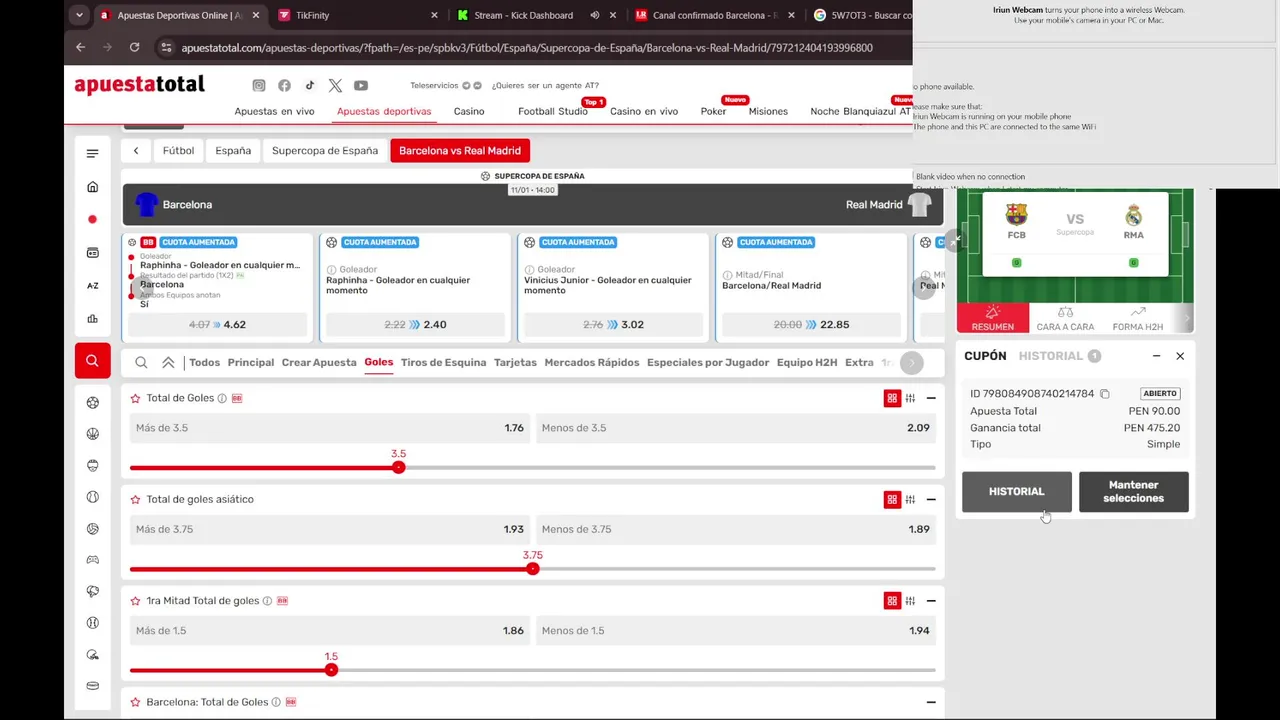Viewport: 1280px width, 720px height.
Task: Bet on Menos de 3.5 at 2.09
Action: pyautogui.click(x=736, y=428)
